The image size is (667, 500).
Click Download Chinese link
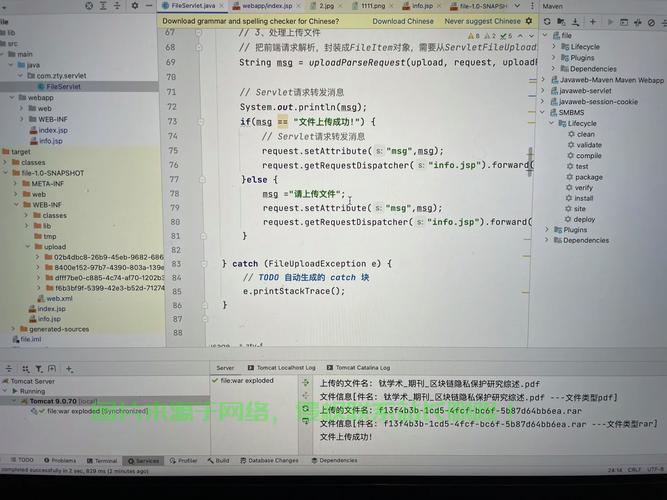pyautogui.click(x=403, y=21)
